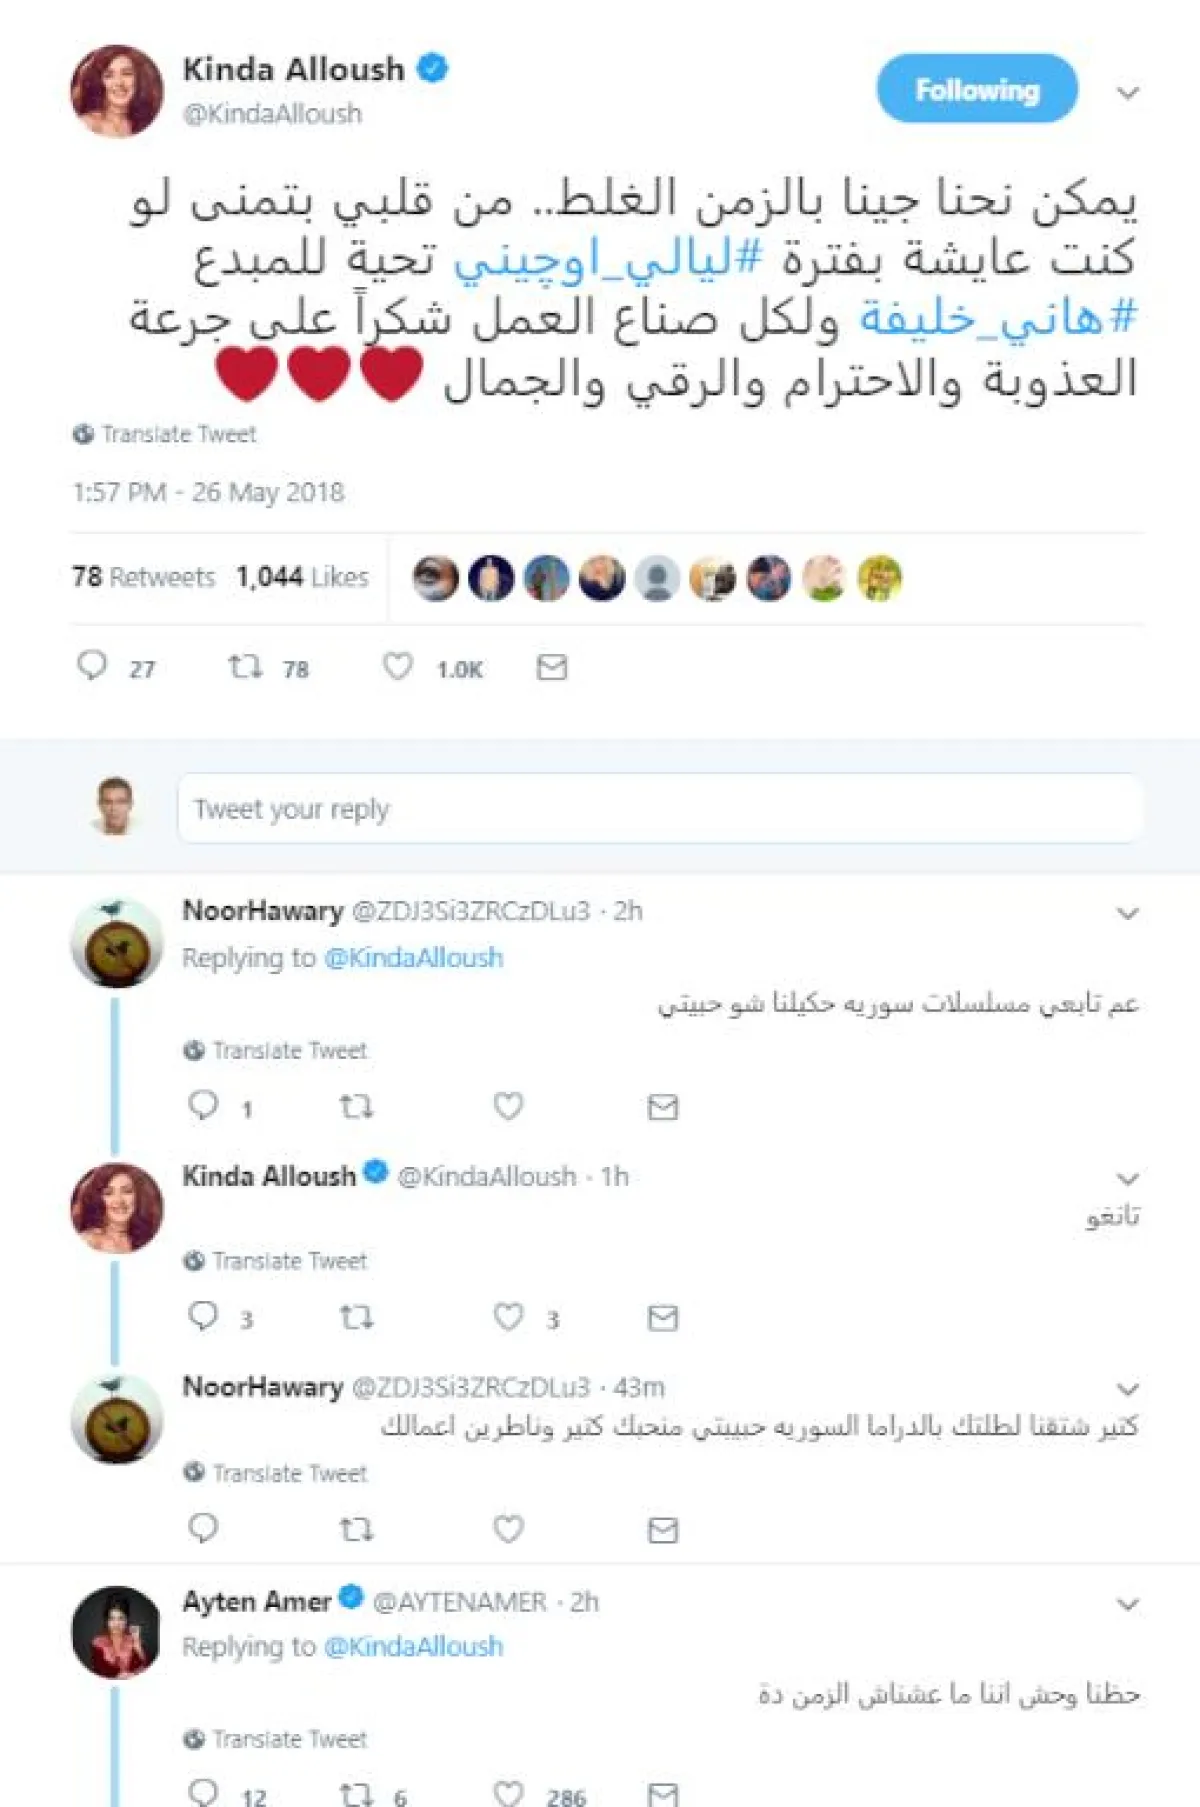Click Translate Tweet under the main tweet
This screenshot has width=1200, height=1807.
[x=178, y=434]
